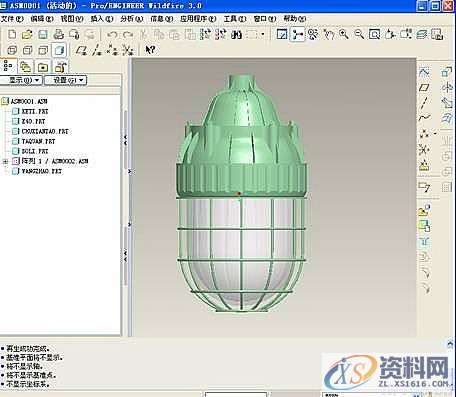Open the 文件(F) menu
Viewport: 456px width, 397px height.
pyautogui.click(x=12, y=19)
